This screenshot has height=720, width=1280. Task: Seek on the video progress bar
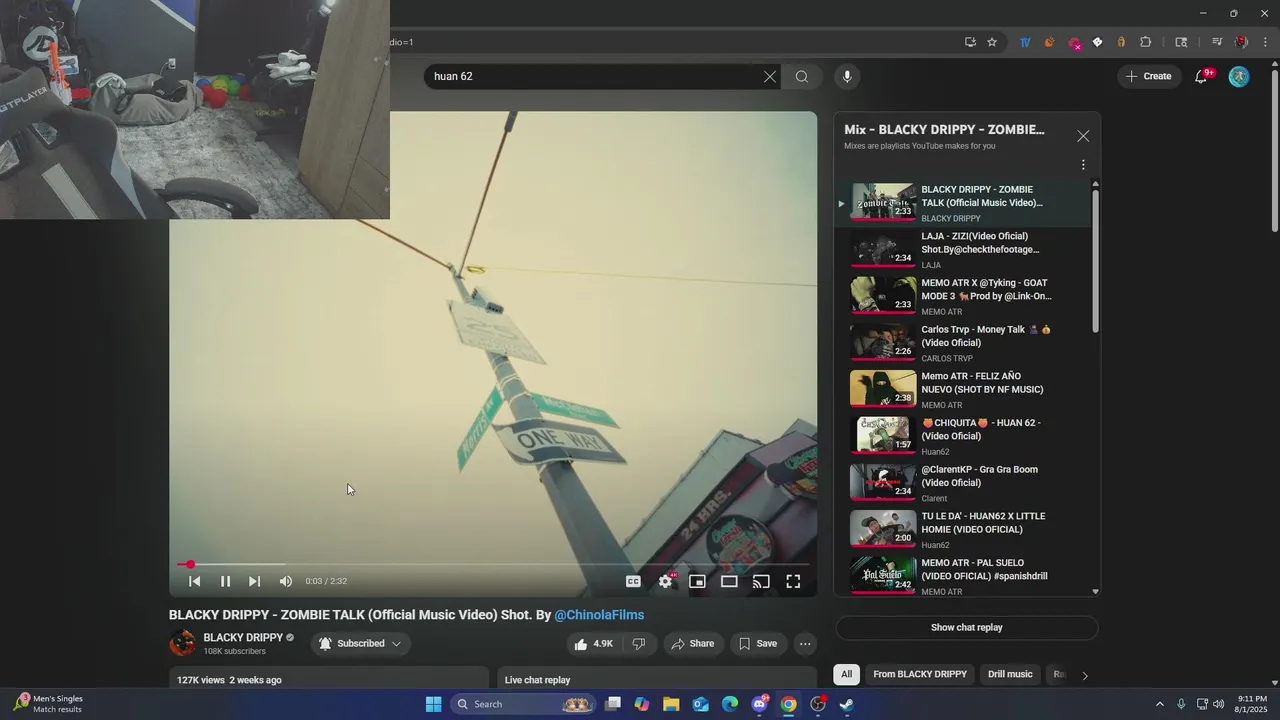[493, 564]
